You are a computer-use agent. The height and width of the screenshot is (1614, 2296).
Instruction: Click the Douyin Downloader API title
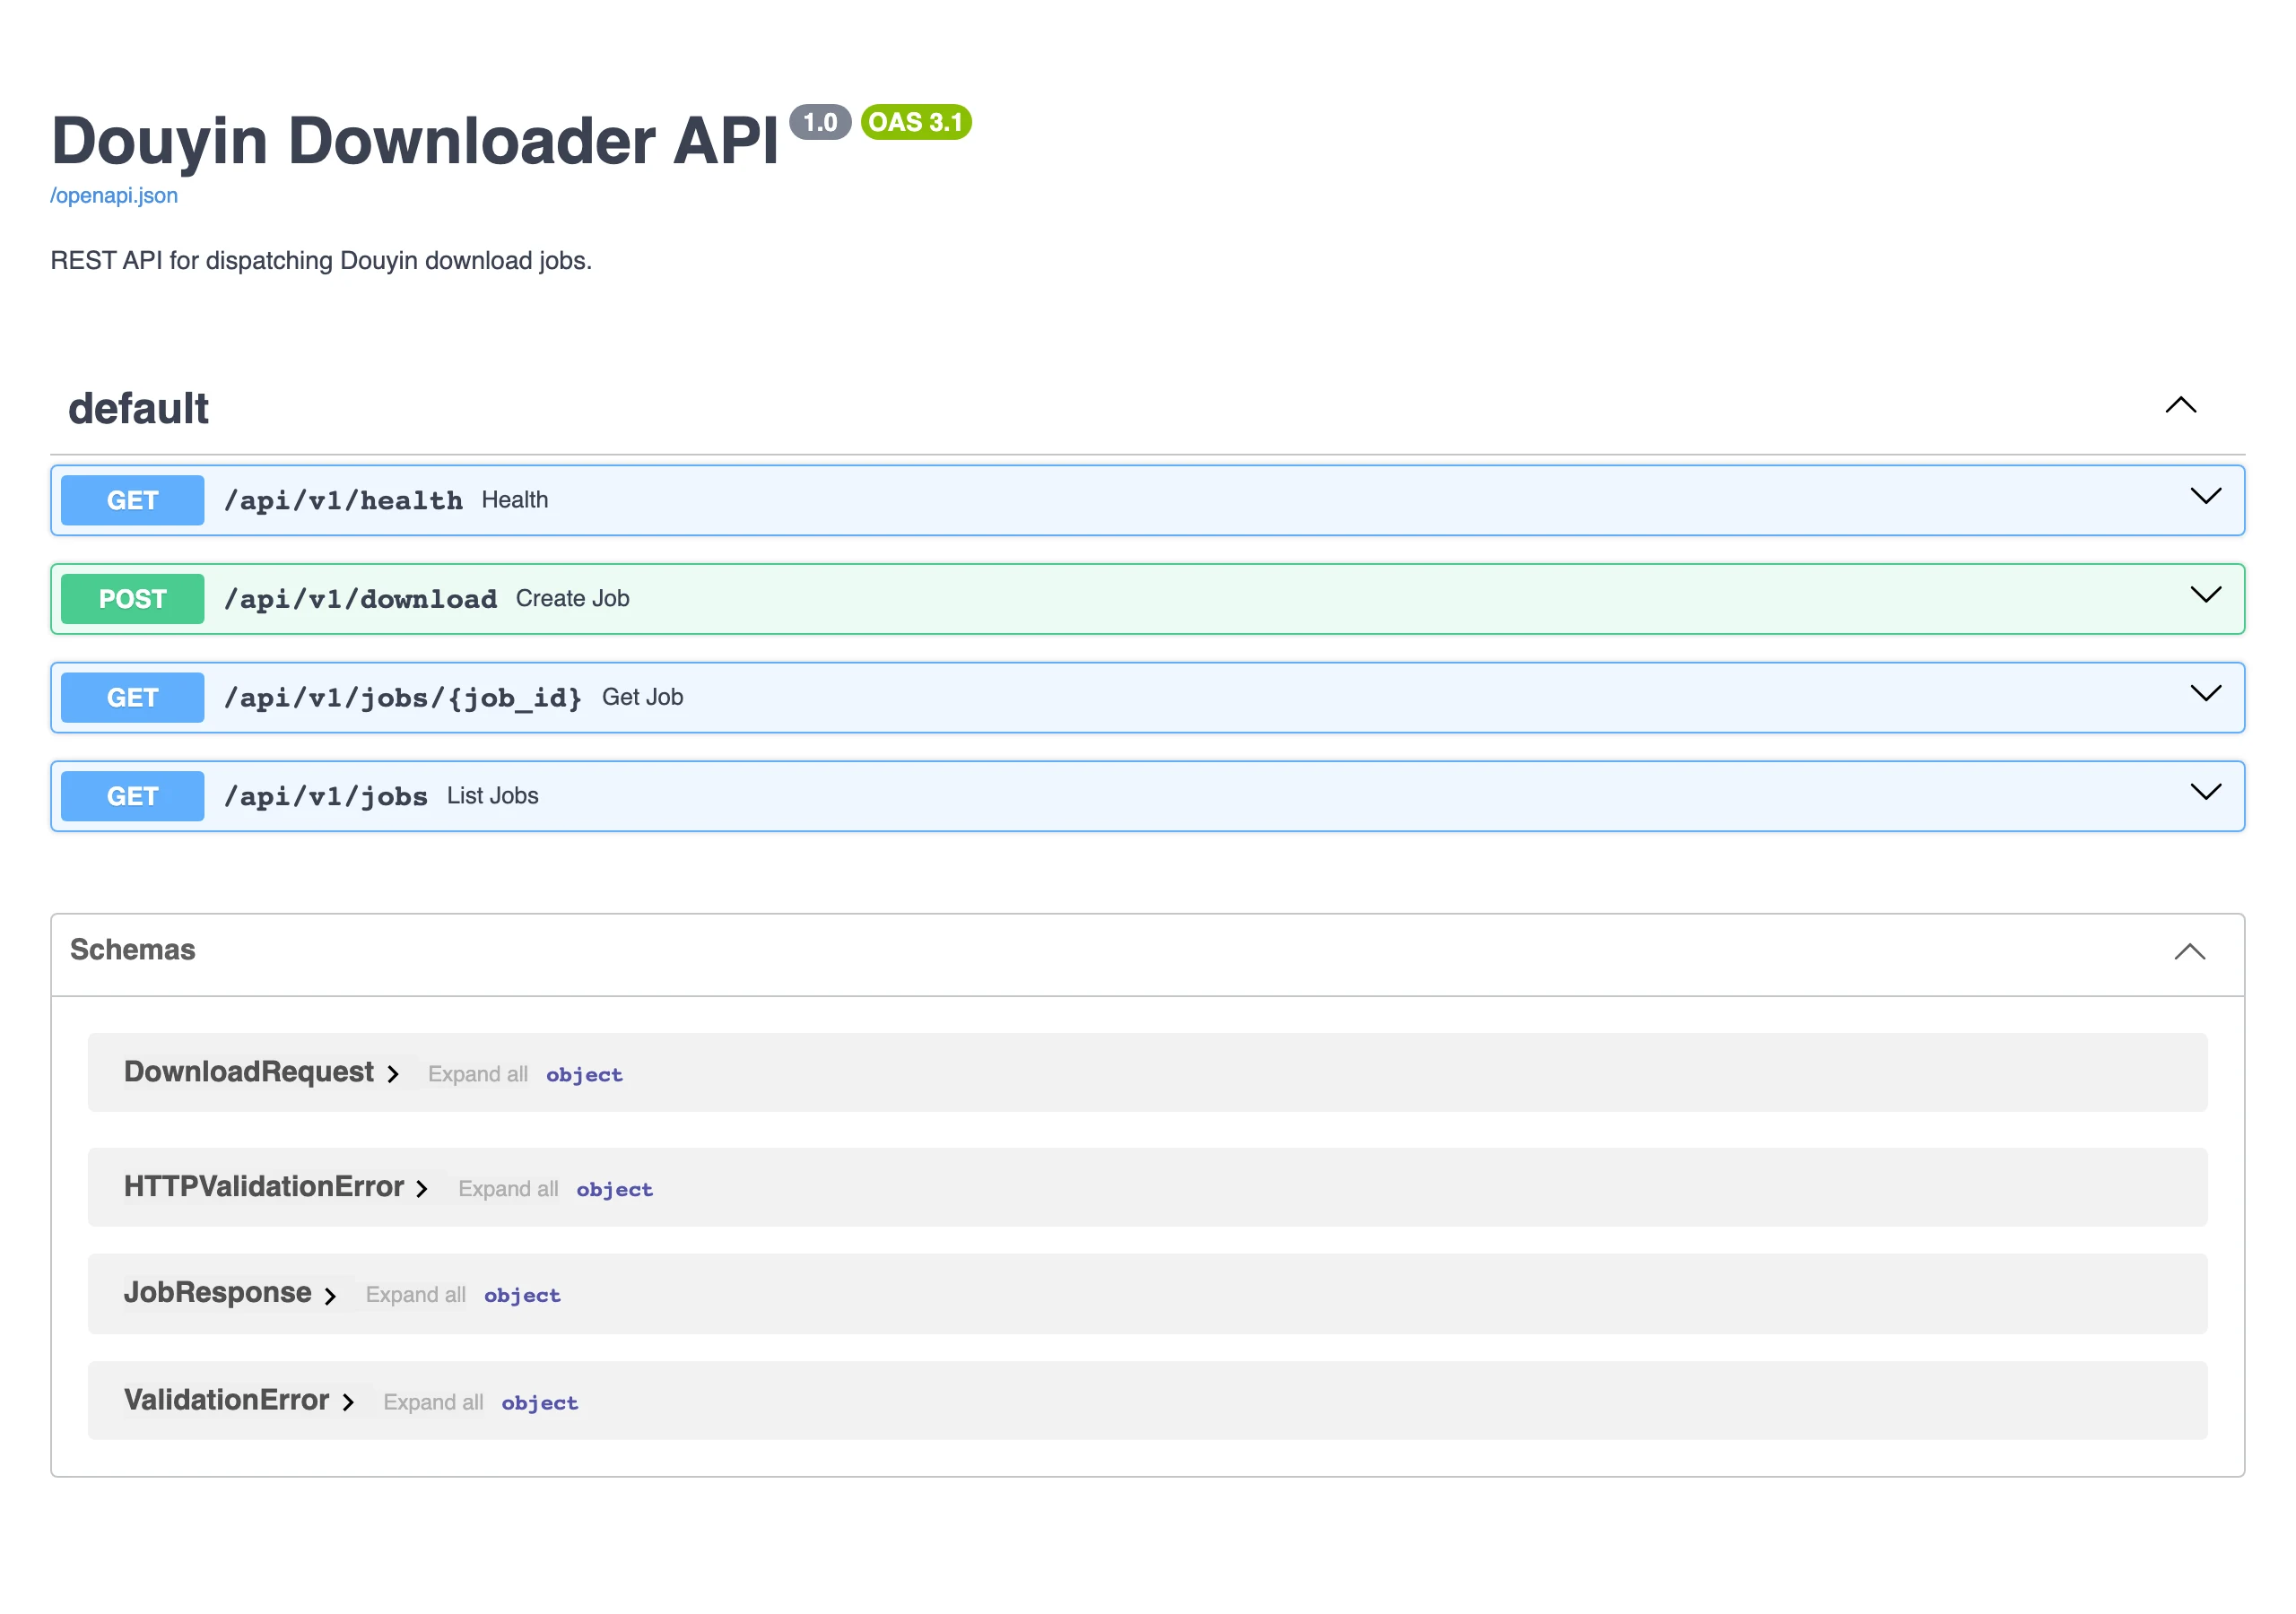click(x=415, y=140)
